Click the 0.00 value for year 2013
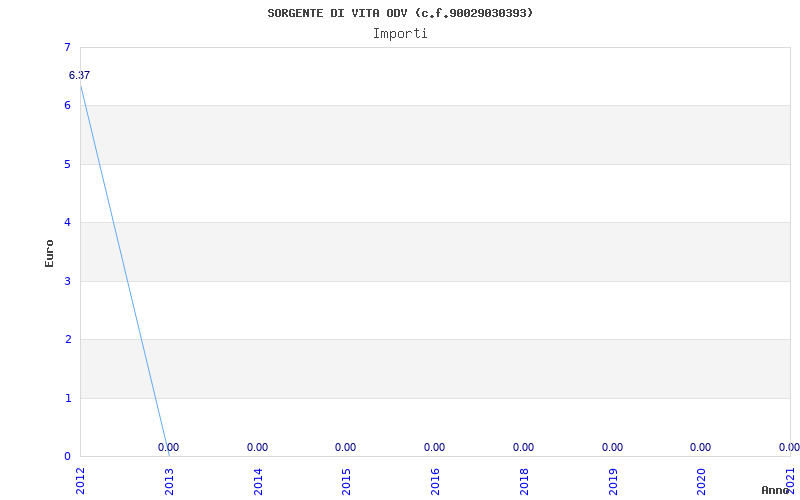800x500 pixels. [x=168, y=447]
